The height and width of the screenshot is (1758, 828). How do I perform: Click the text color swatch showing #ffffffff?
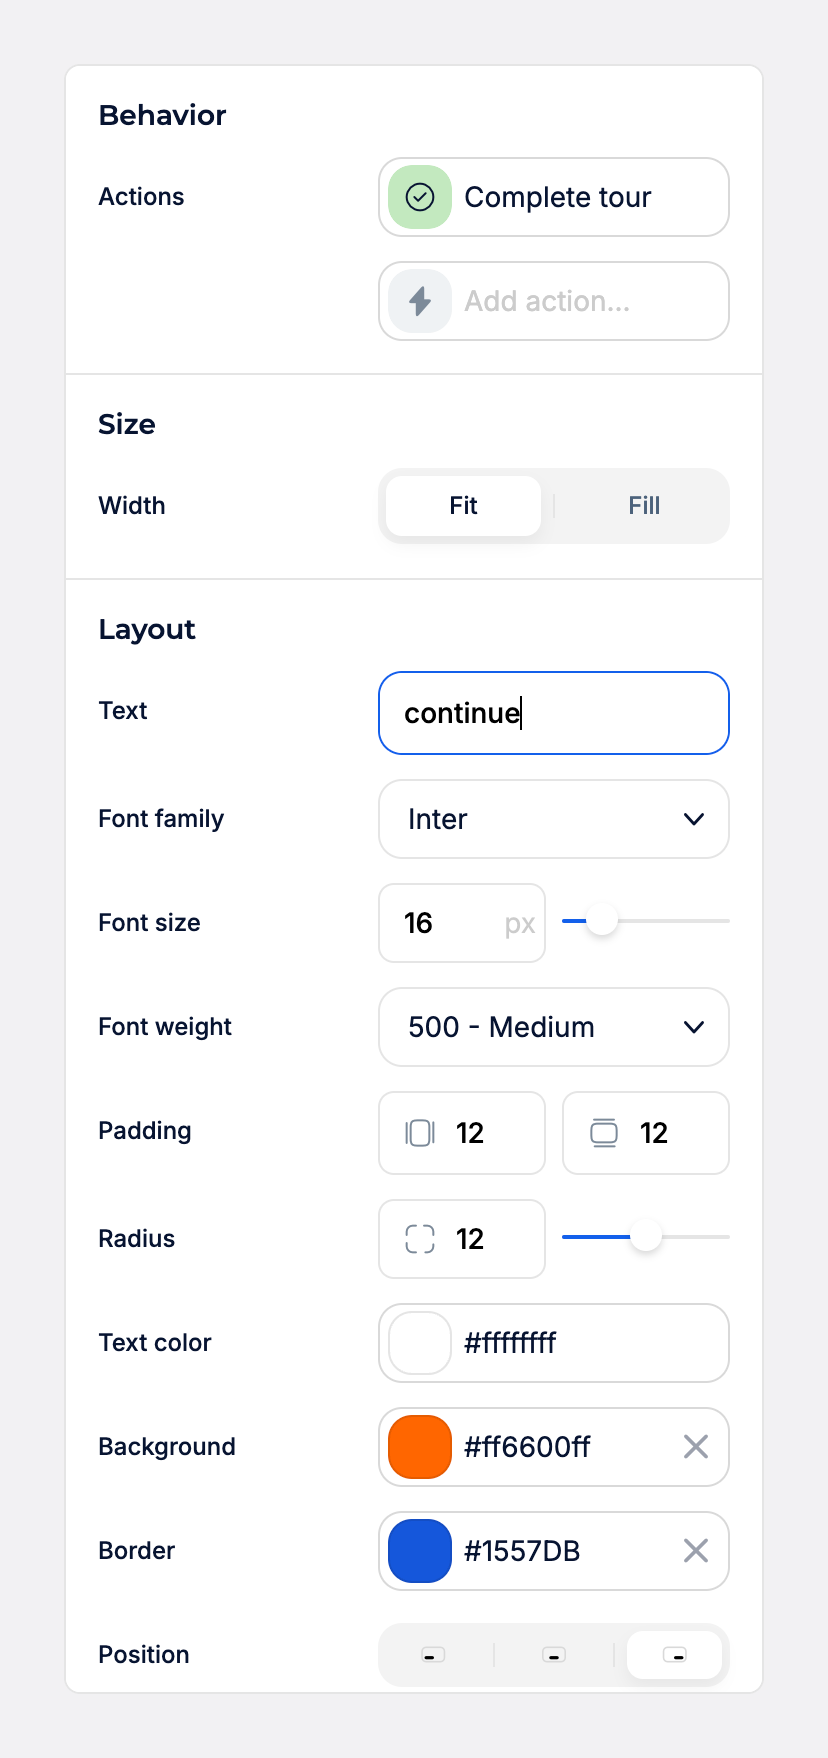click(x=419, y=1343)
